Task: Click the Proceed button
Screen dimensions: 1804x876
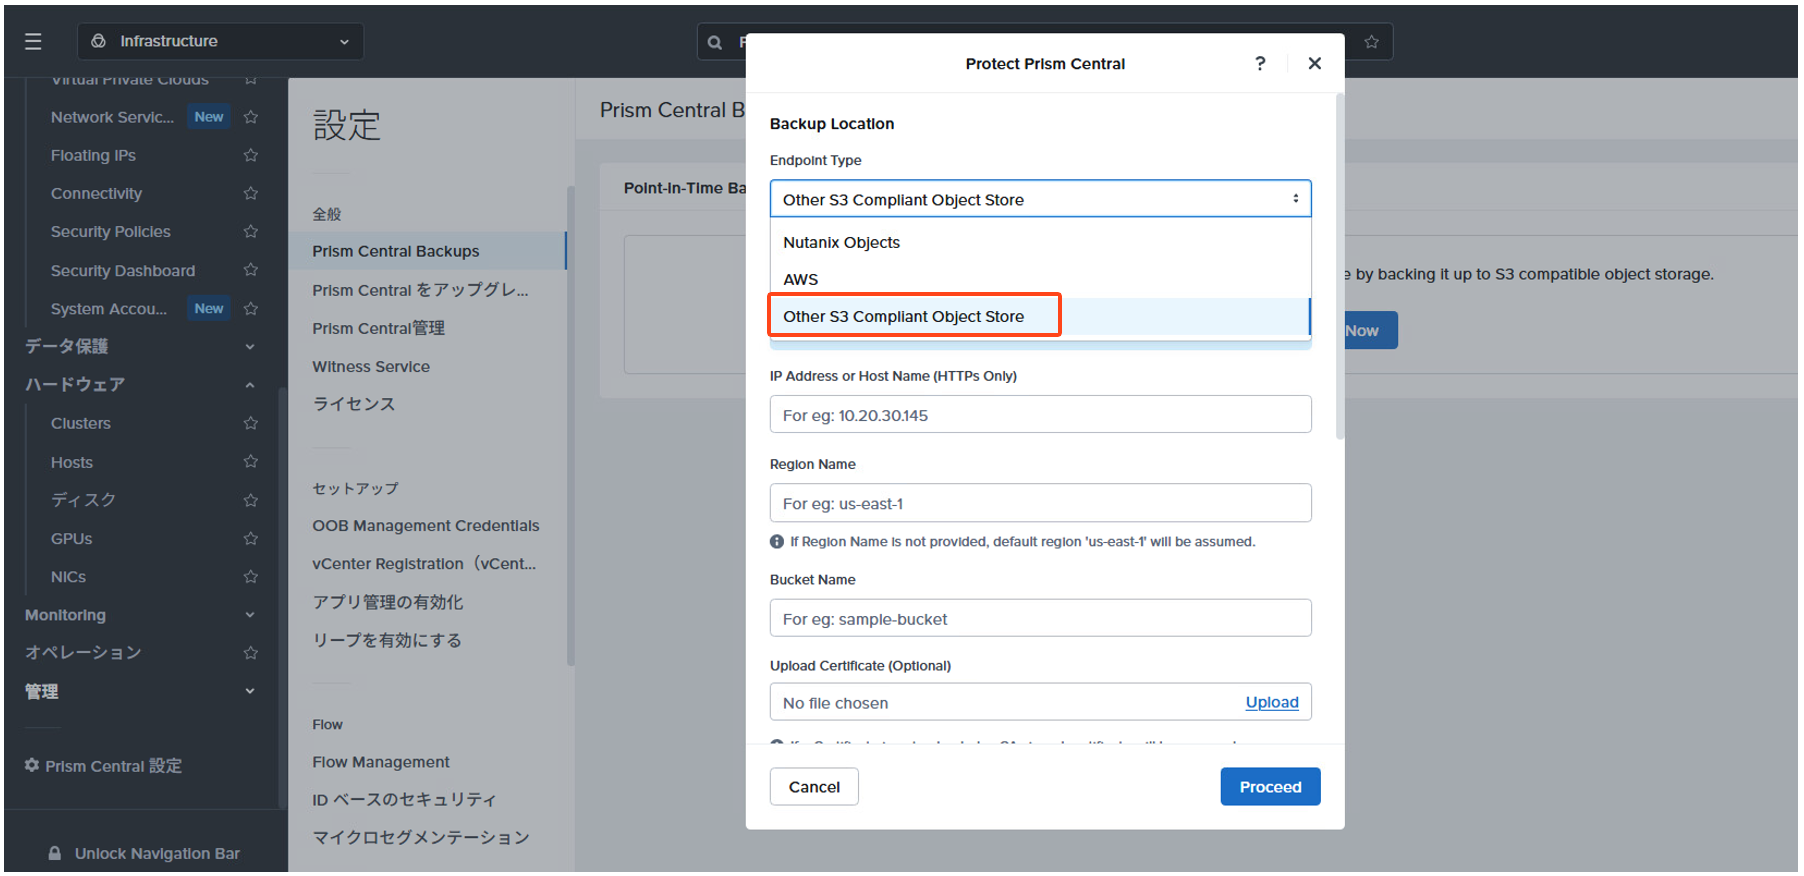Action: [x=1269, y=787]
